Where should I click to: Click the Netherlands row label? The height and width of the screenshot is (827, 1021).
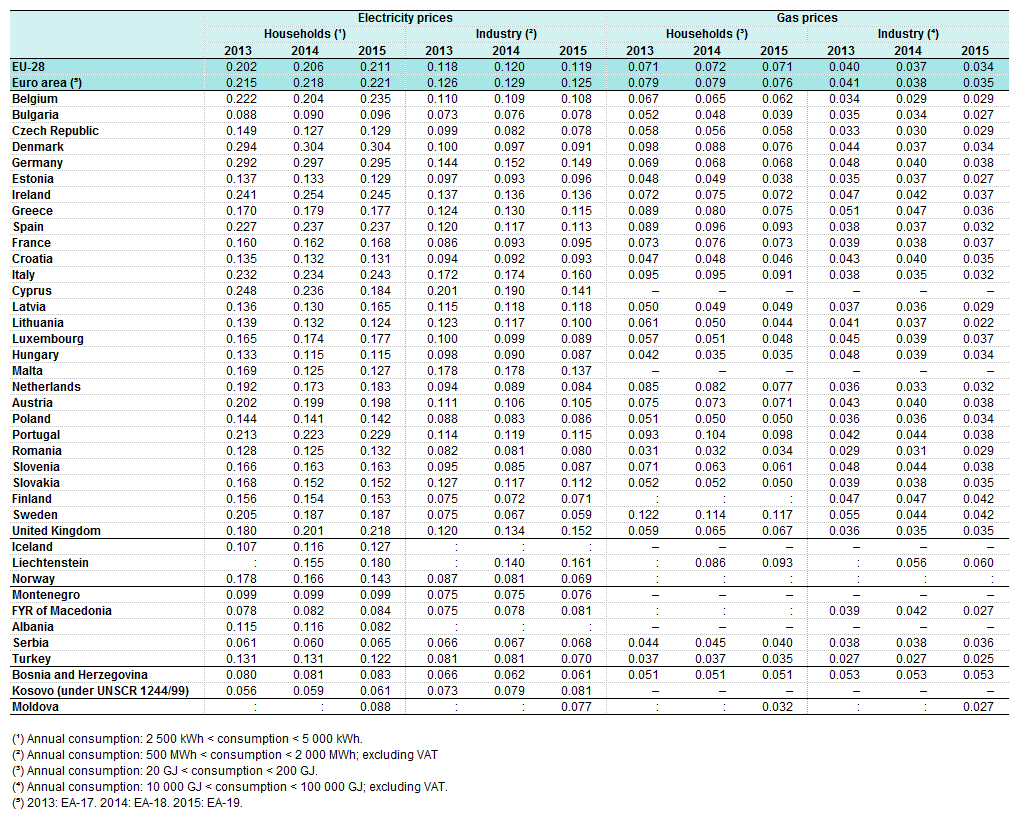tap(46, 387)
